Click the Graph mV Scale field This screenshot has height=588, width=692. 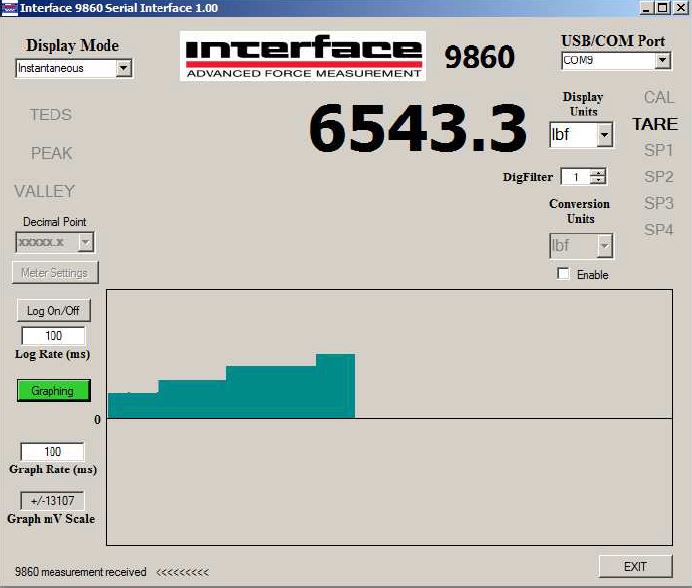coord(52,501)
